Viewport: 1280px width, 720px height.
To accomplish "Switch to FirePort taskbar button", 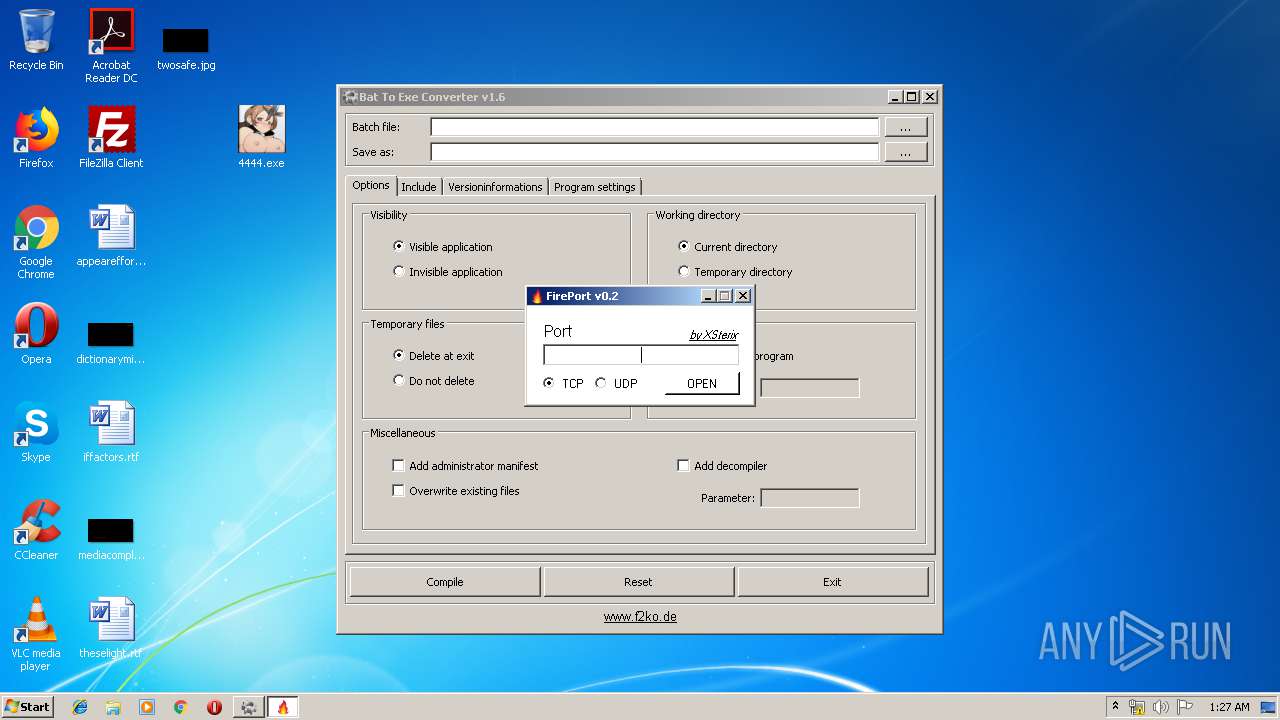I will click(283, 707).
